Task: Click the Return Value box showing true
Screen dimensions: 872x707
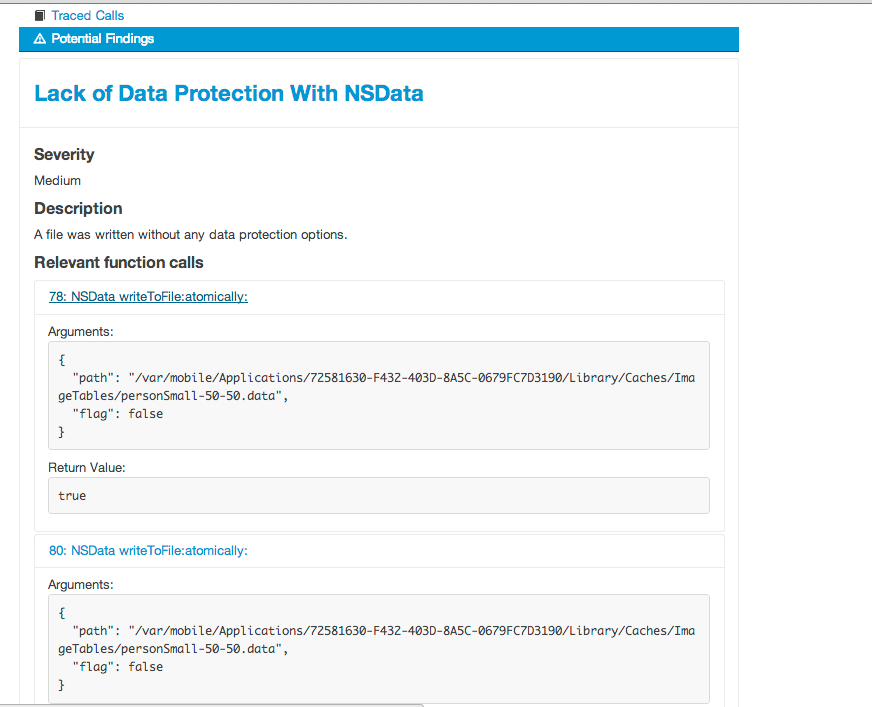Action: 379,496
